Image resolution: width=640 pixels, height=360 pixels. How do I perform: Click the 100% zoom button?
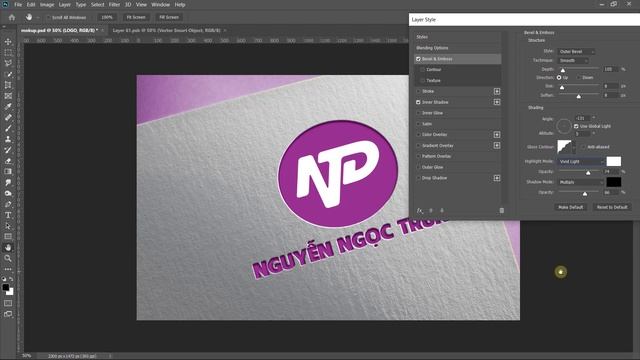point(107,18)
